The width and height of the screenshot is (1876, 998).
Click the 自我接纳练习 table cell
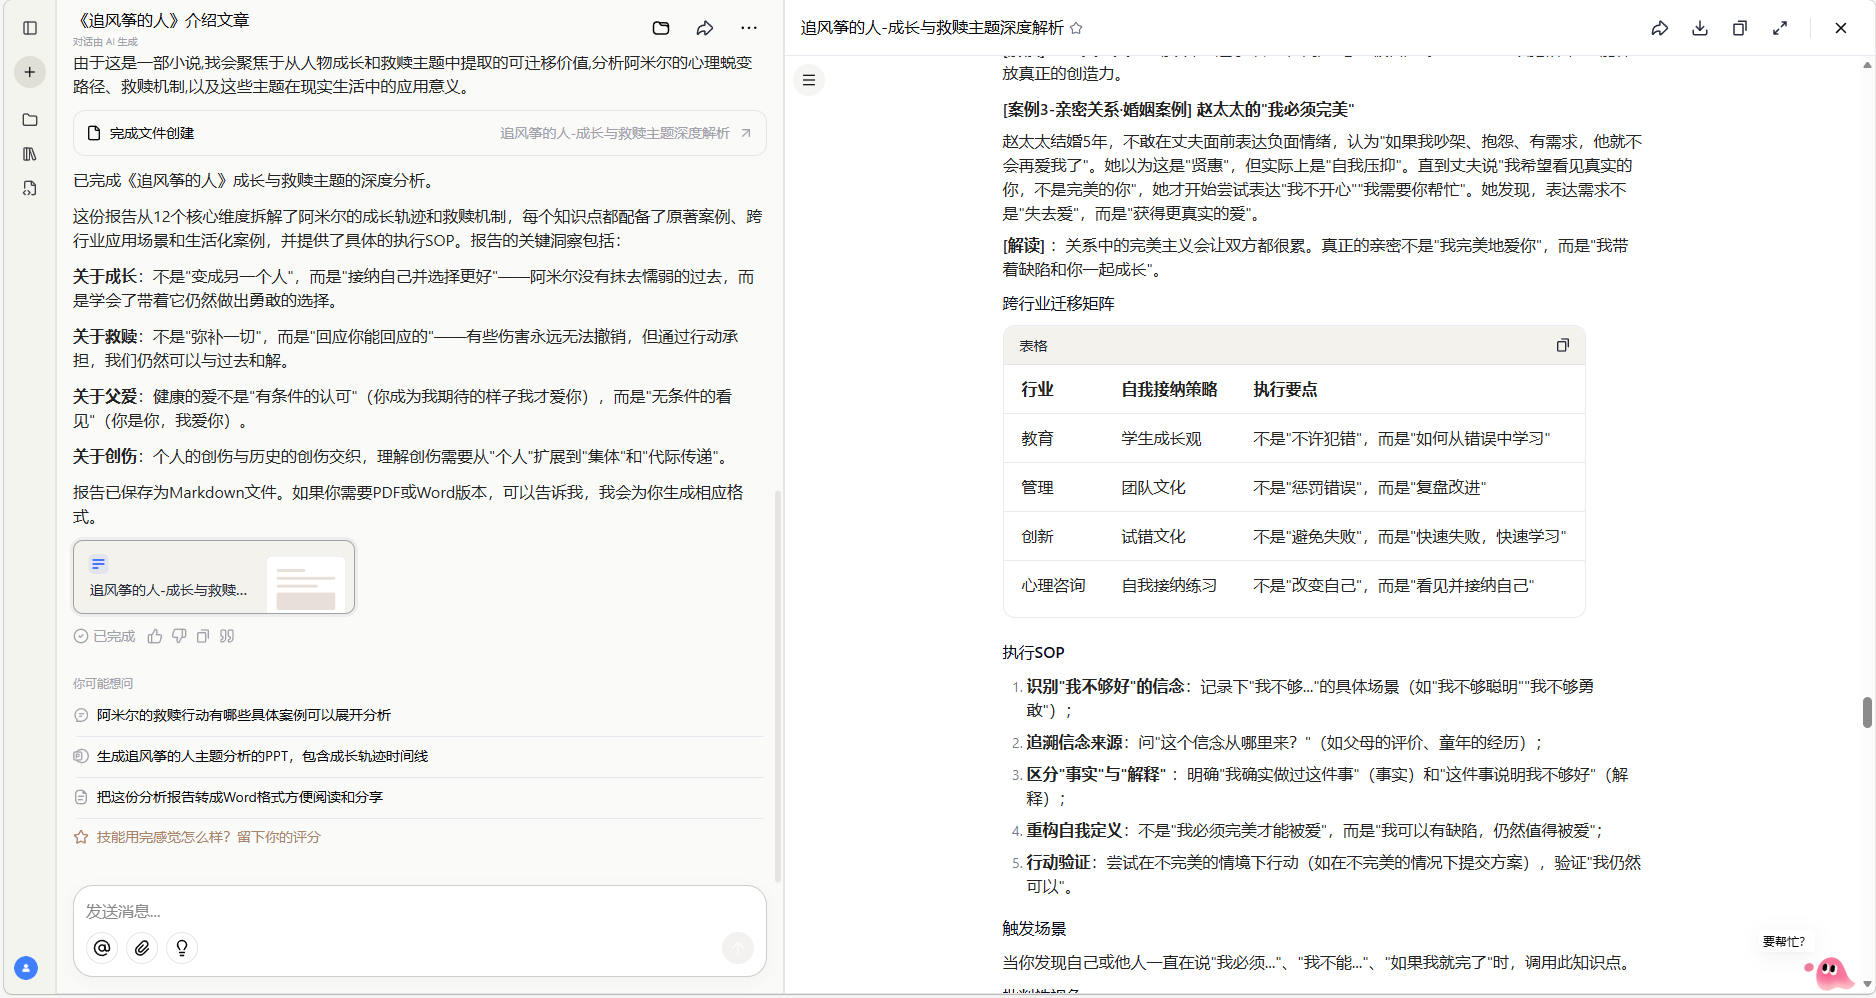tap(1169, 585)
